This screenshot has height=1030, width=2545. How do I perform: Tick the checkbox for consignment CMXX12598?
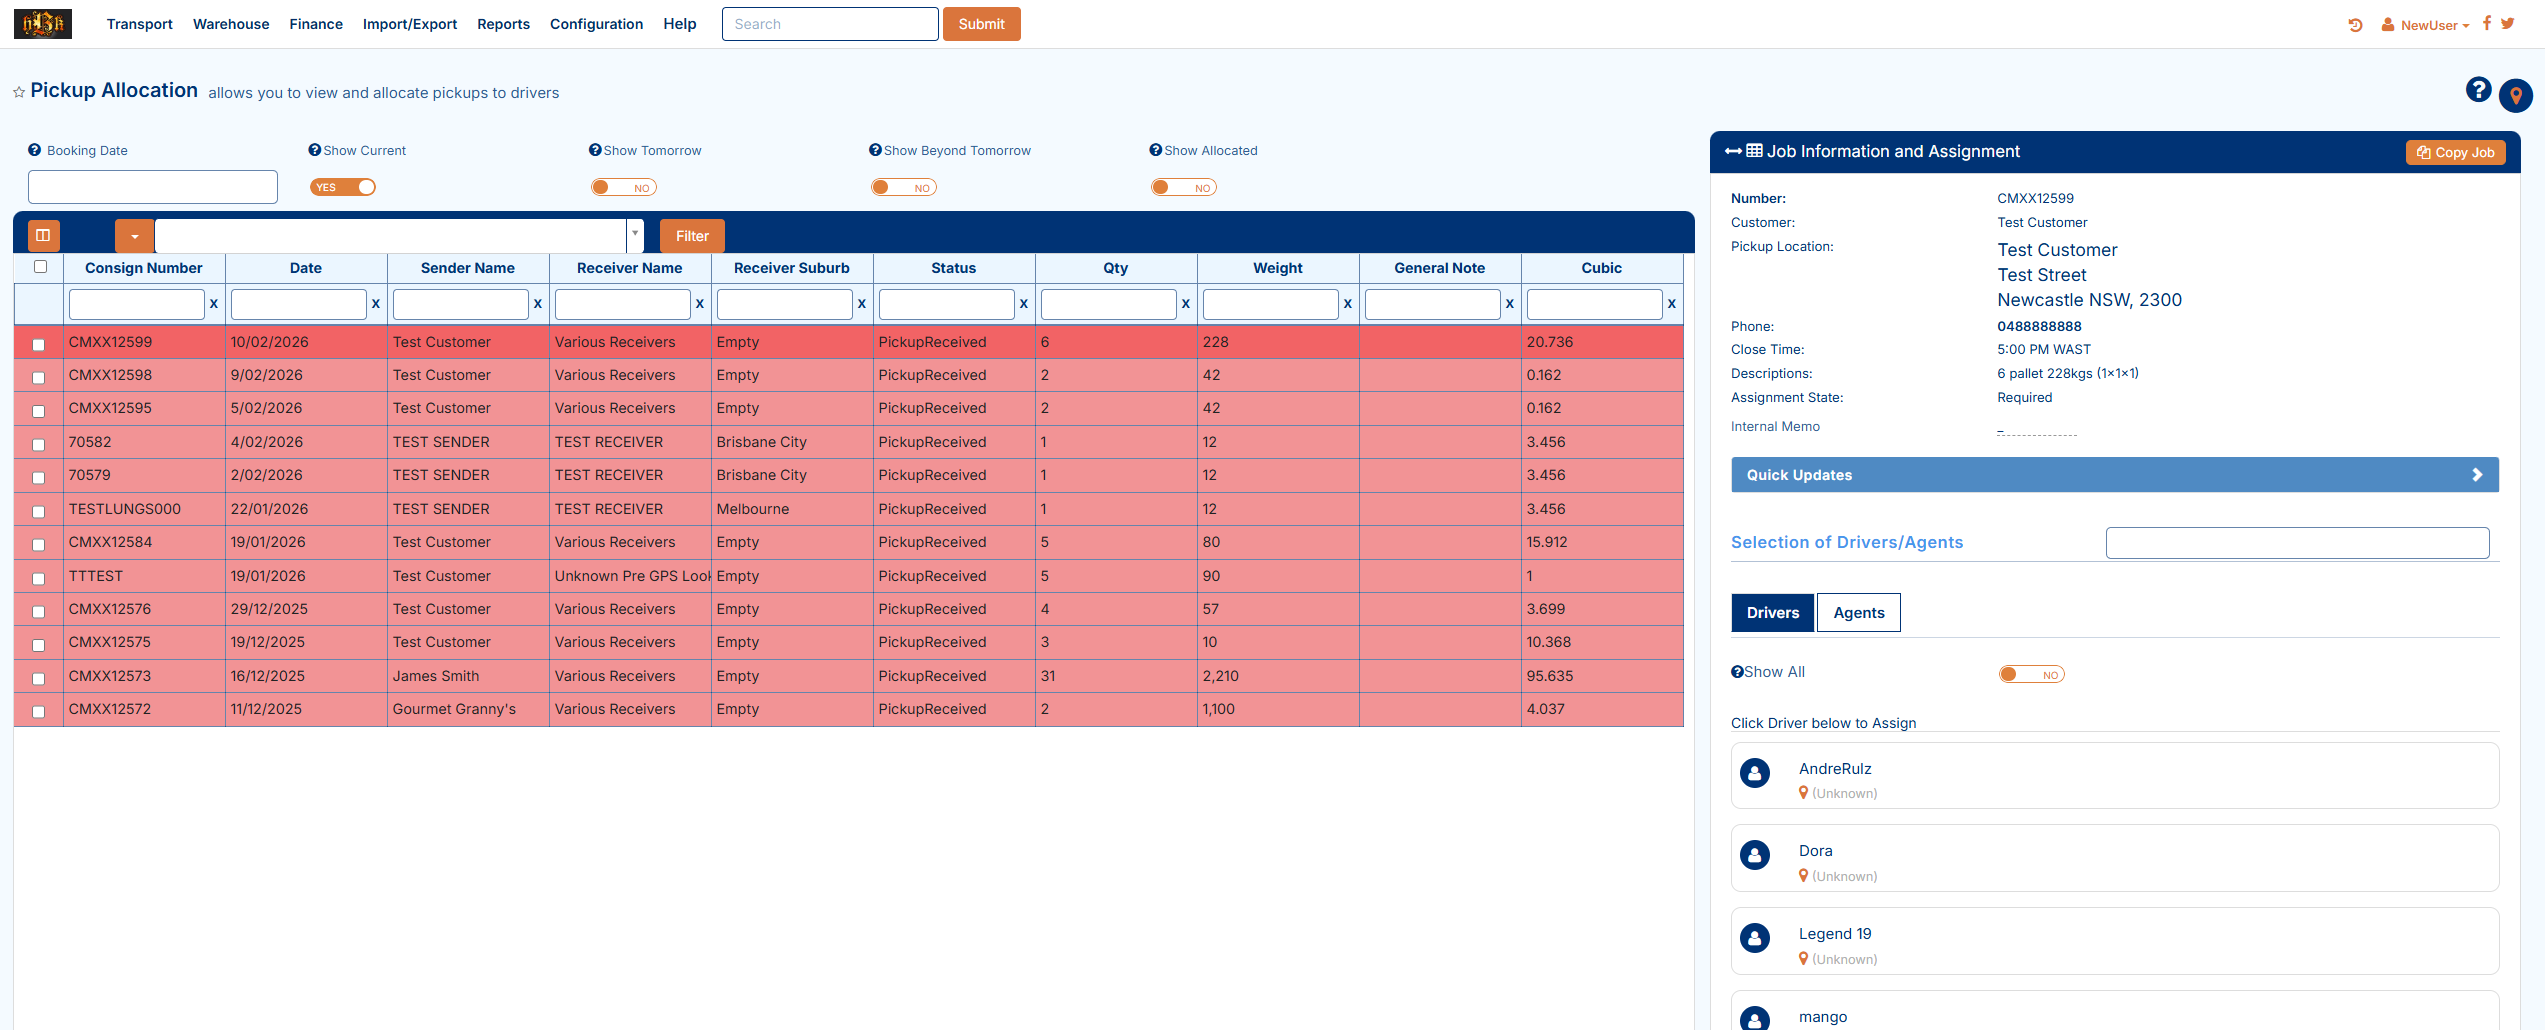click(x=39, y=377)
